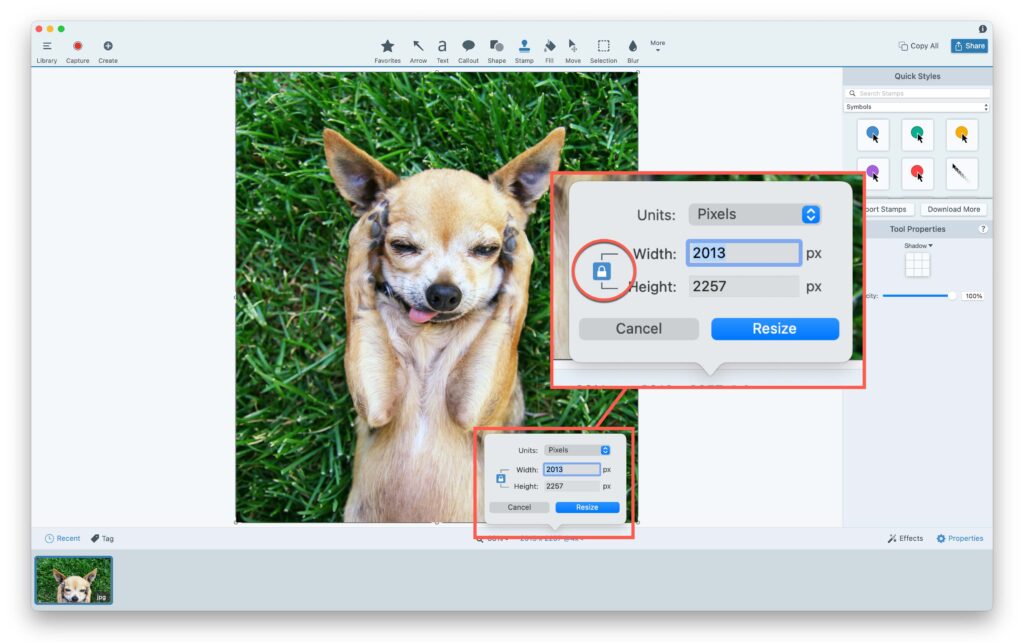Screen dimensions: 1024x642
Task: Open the Units dropdown showing Pixels
Action: pos(755,213)
